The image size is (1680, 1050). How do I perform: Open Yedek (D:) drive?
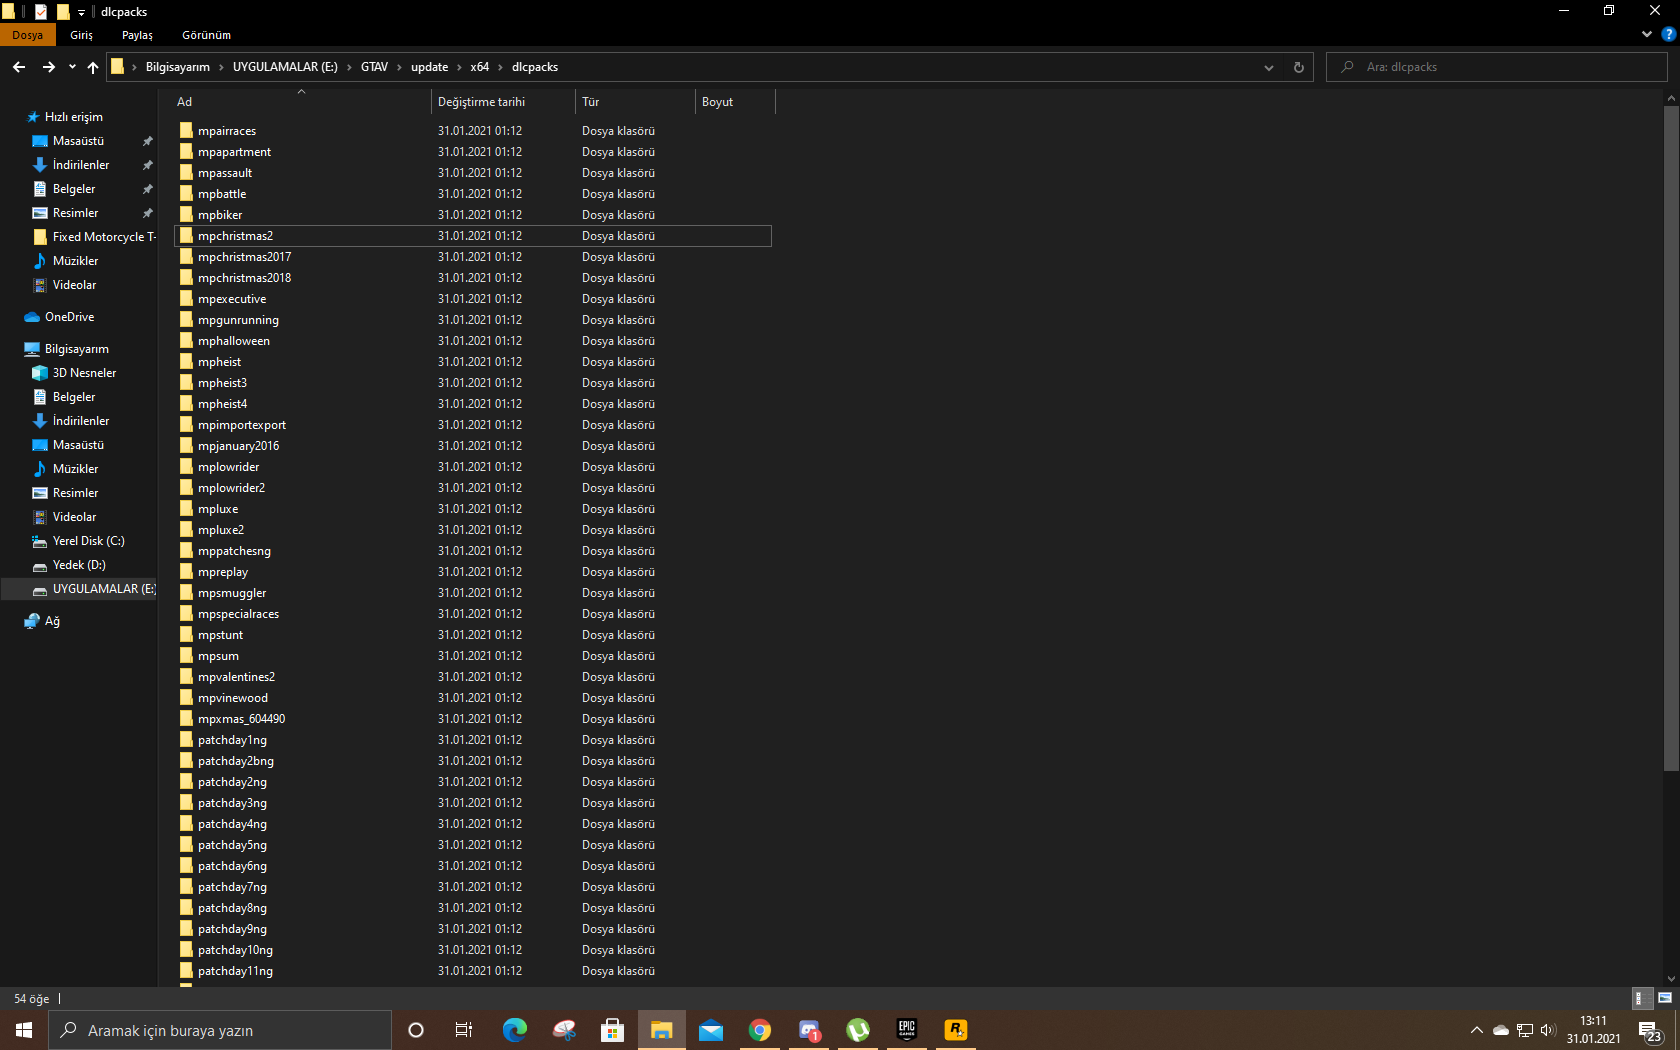pos(79,565)
